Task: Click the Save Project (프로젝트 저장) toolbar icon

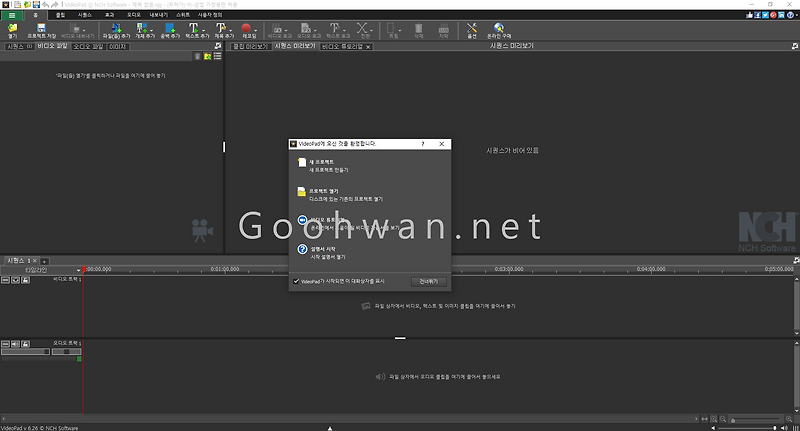Action: point(41,30)
